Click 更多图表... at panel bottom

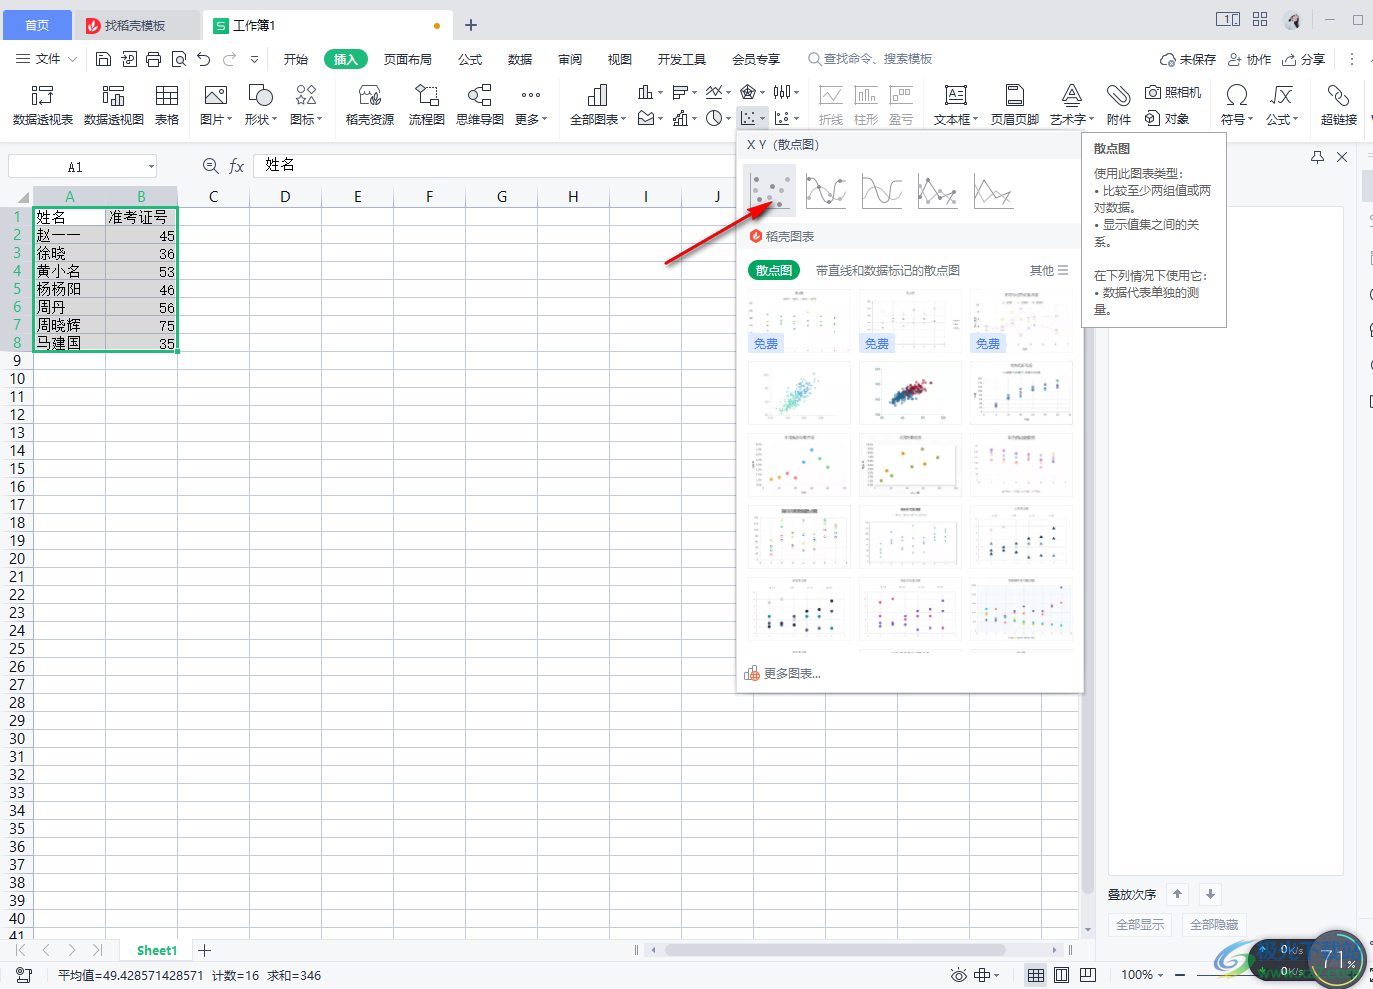[x=783, y=674]
